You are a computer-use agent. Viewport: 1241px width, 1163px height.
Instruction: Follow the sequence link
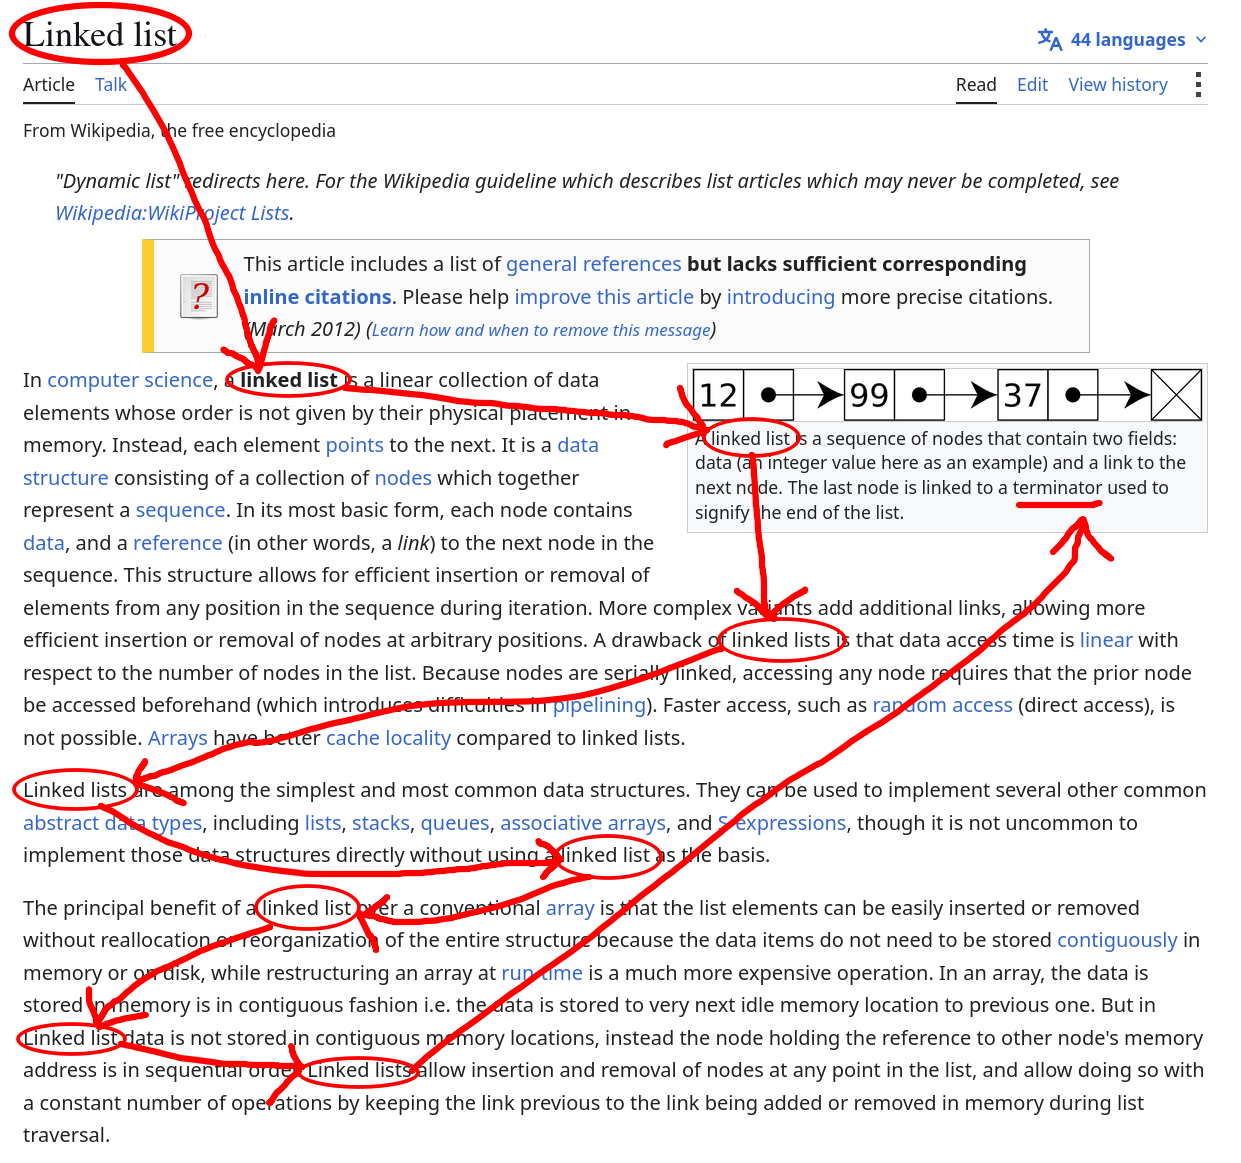click(x=180, y=510)
